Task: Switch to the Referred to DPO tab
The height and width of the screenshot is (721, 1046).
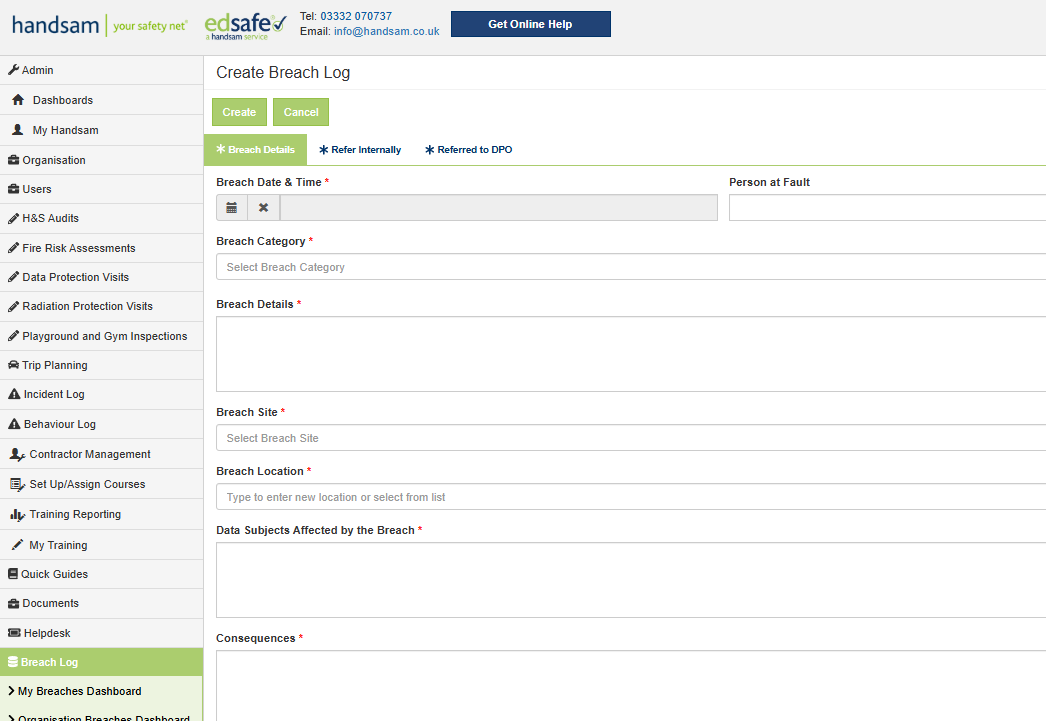Action: (x=468, y=149)
